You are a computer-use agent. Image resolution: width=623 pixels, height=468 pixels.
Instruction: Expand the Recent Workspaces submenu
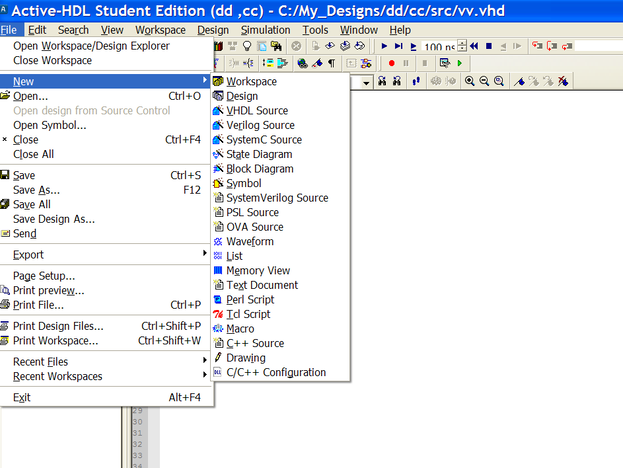click(x=105, y=376)
